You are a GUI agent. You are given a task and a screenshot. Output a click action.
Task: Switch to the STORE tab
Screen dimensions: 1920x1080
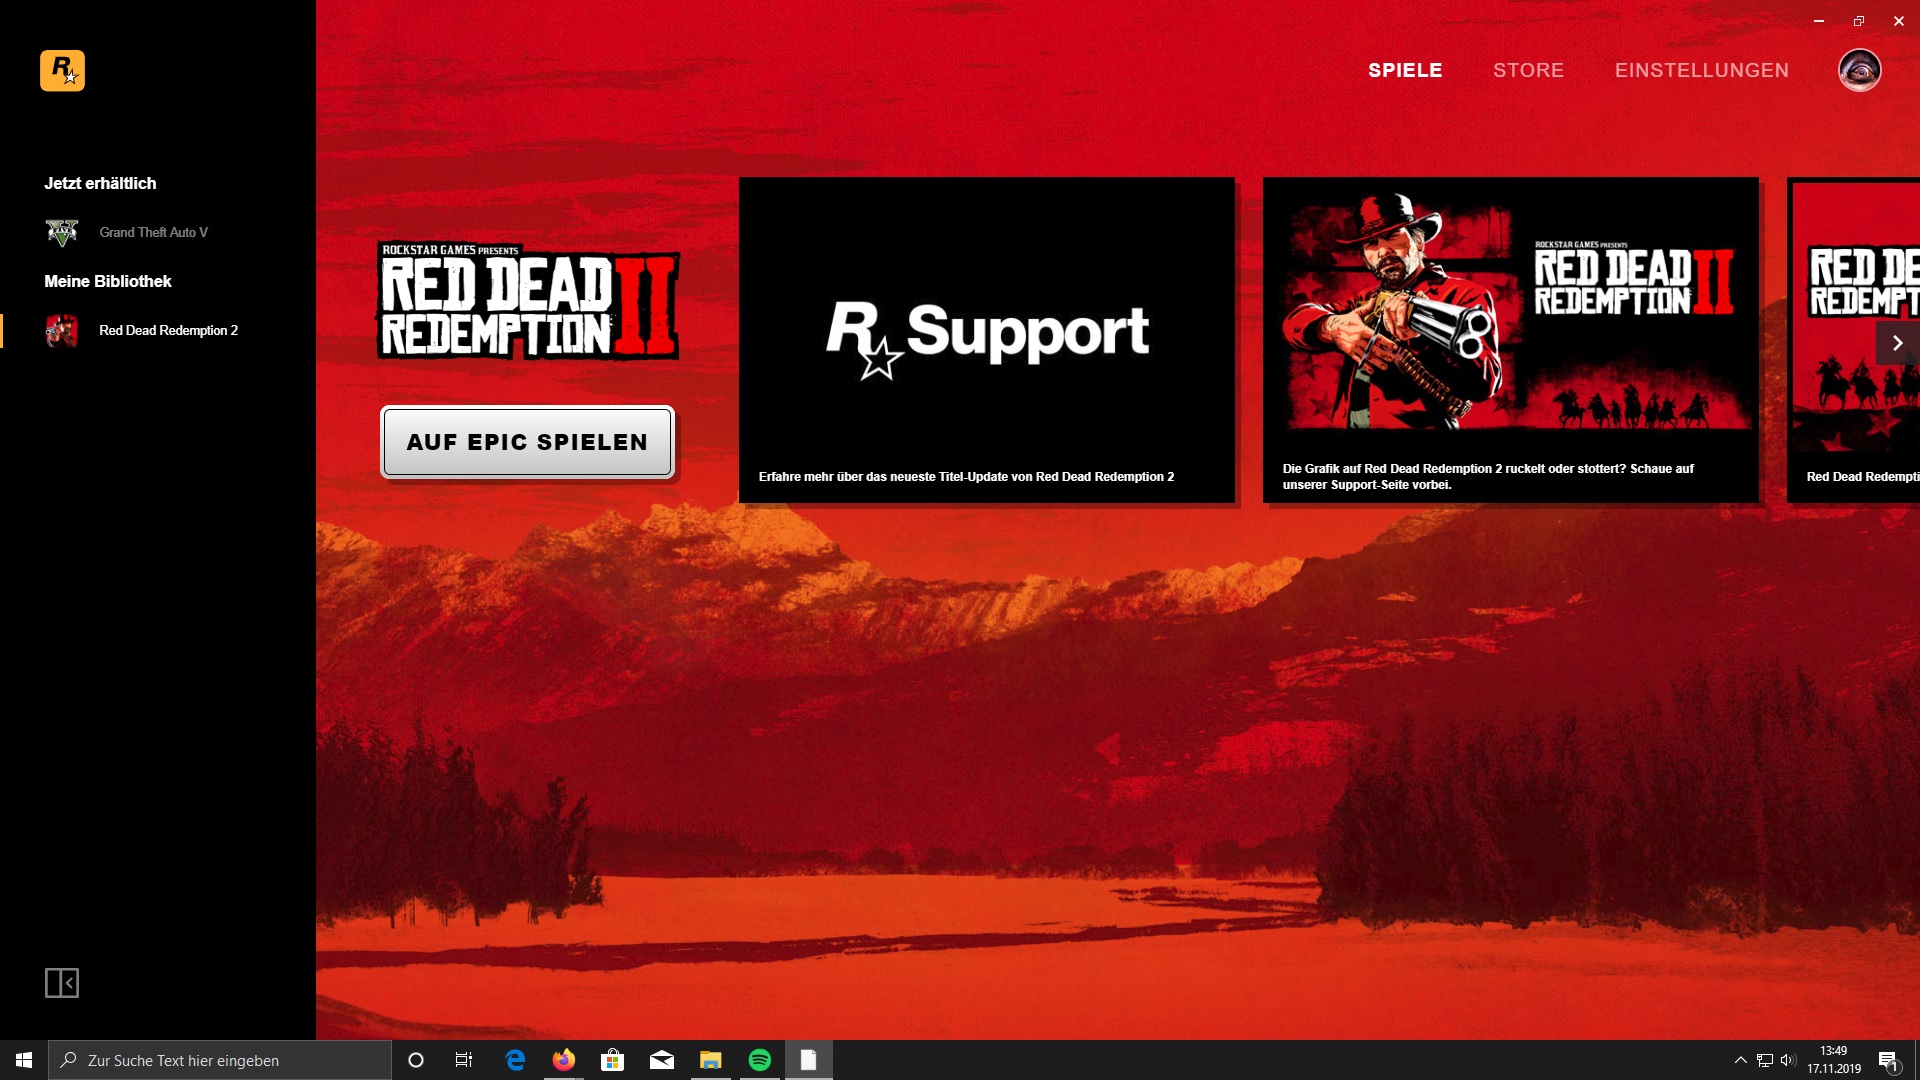[x=1528, y=71]
